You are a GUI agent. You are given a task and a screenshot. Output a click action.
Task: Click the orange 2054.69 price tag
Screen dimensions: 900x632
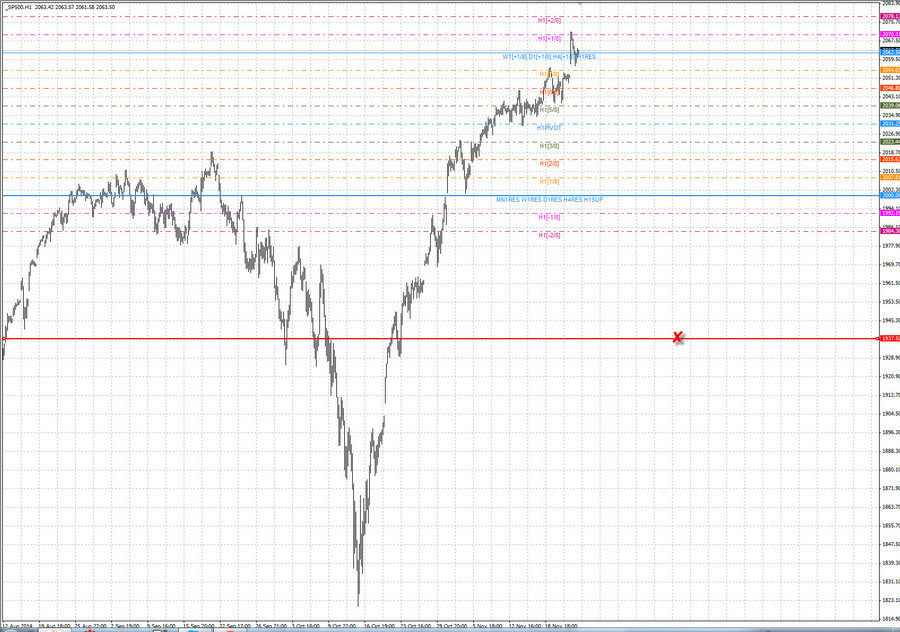coord(890,70)
